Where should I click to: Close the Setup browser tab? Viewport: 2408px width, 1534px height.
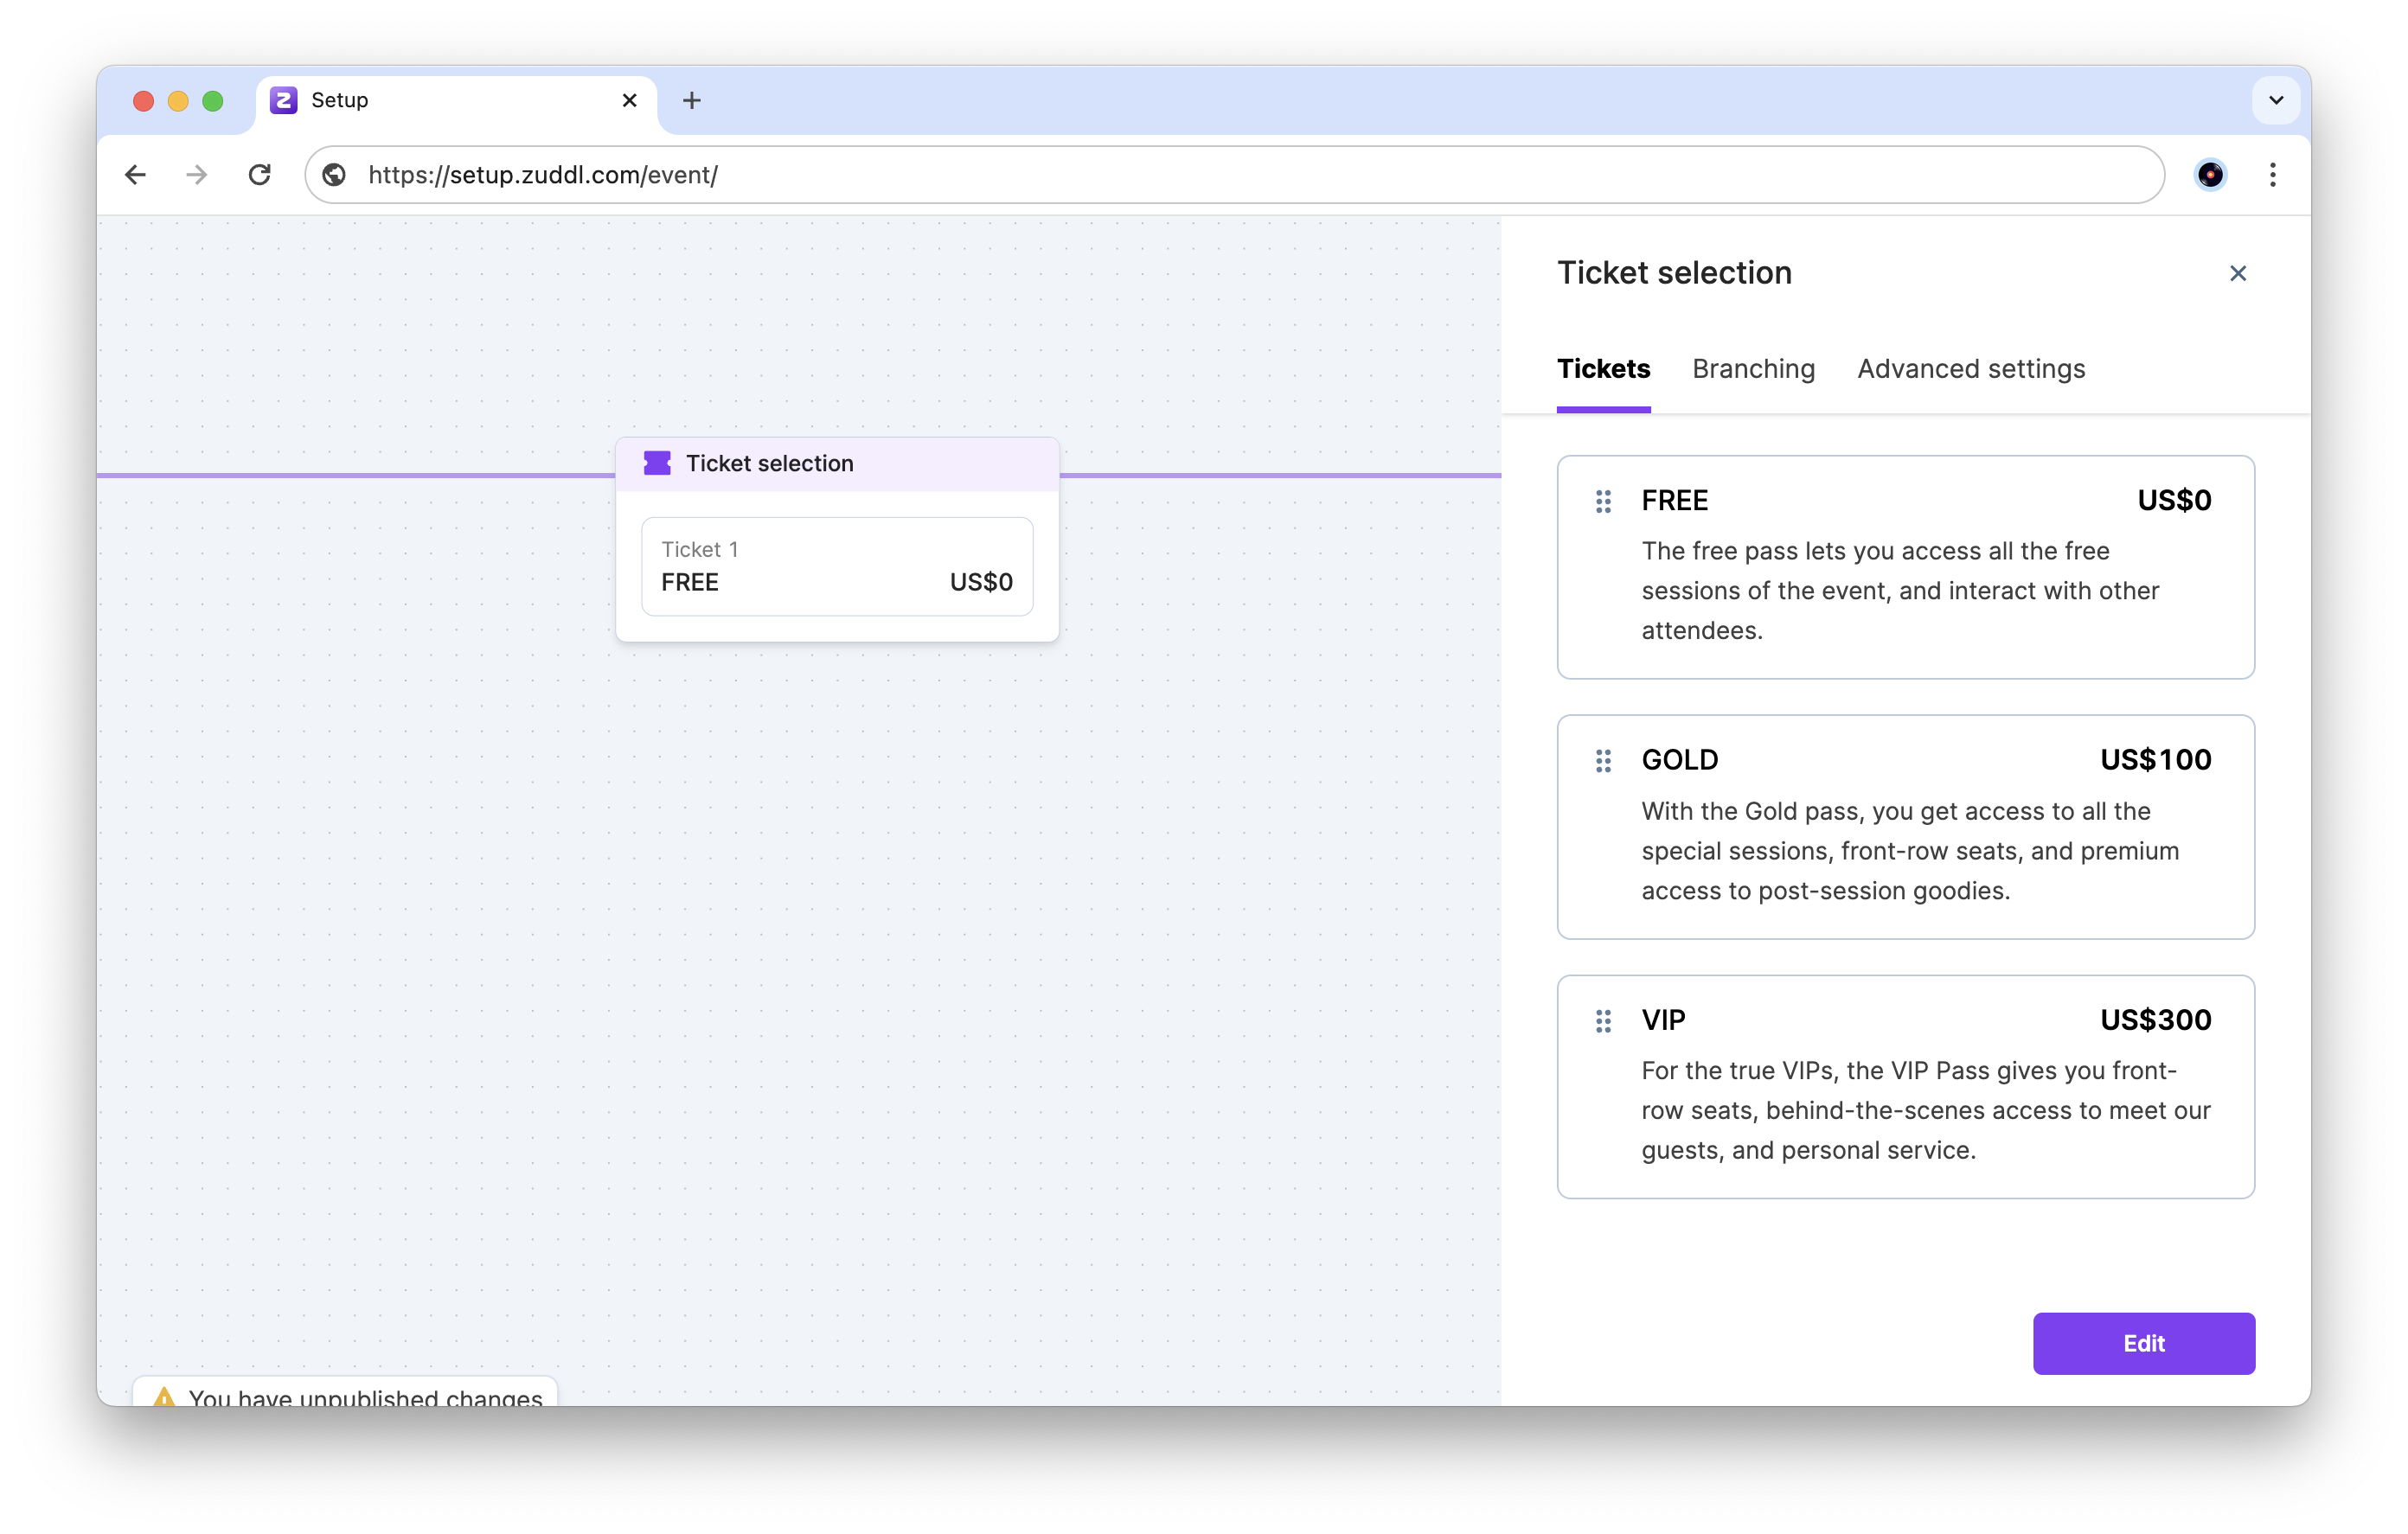[629, 100]
